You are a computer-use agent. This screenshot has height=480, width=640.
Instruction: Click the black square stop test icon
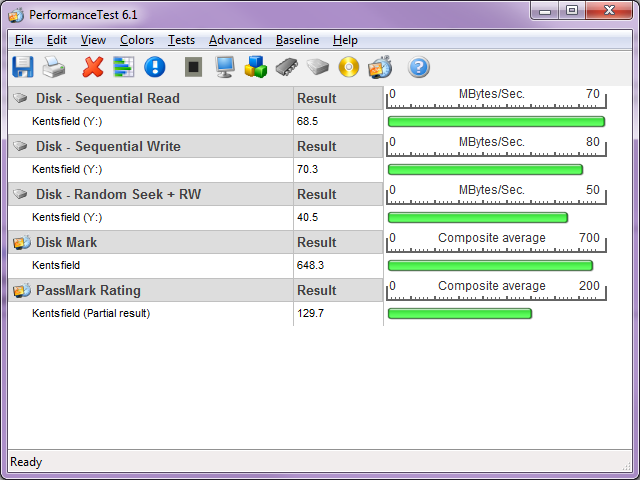click(x=193, y=67)
